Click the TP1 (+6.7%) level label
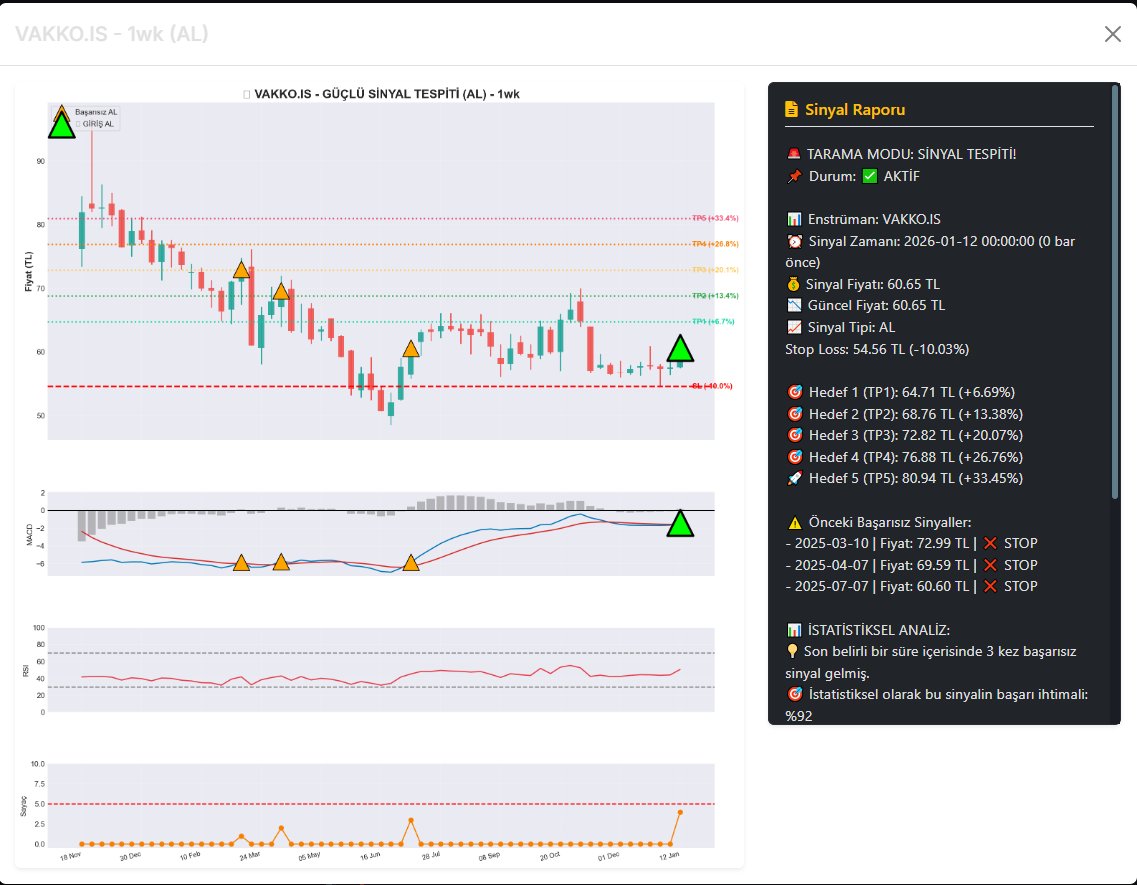The image size is (1137, 885). [x=713, y=321]
